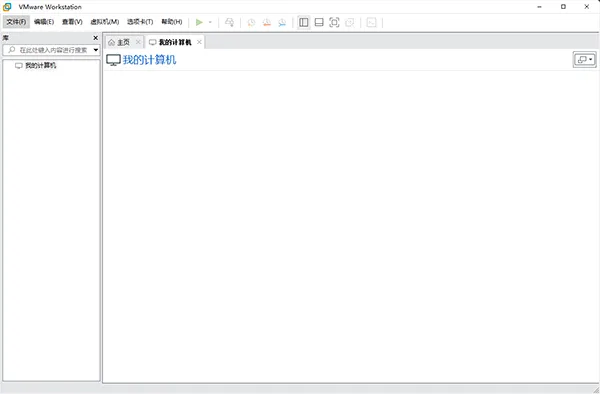
Task: Open the snapshot manager icon
Action: pos(282,22)
